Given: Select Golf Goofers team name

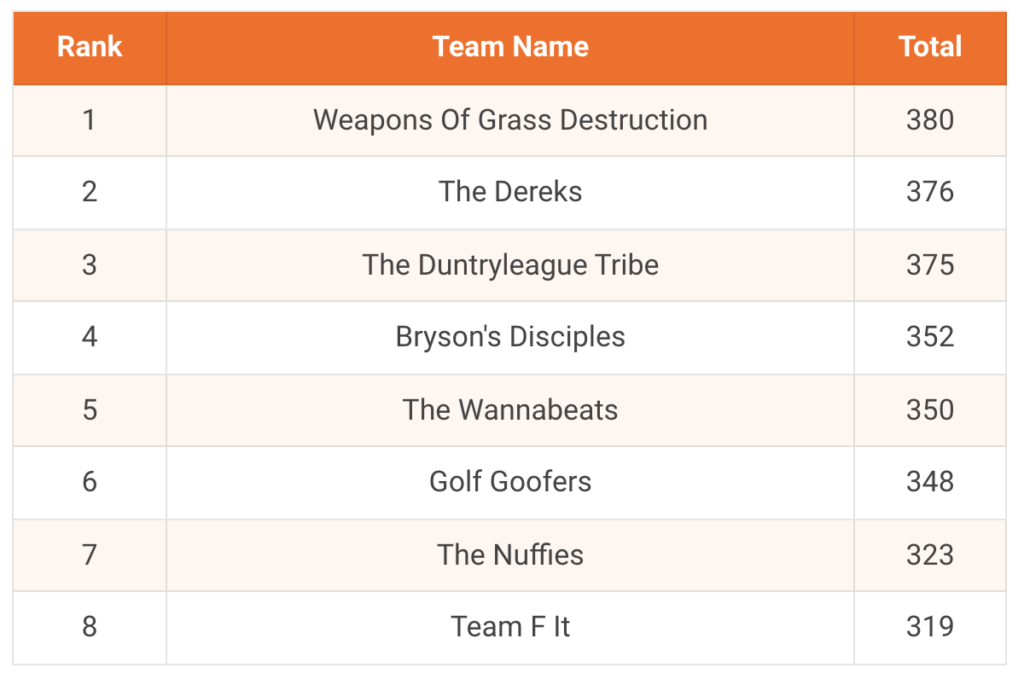Looking at the screenshot, I should pos(510,482).
